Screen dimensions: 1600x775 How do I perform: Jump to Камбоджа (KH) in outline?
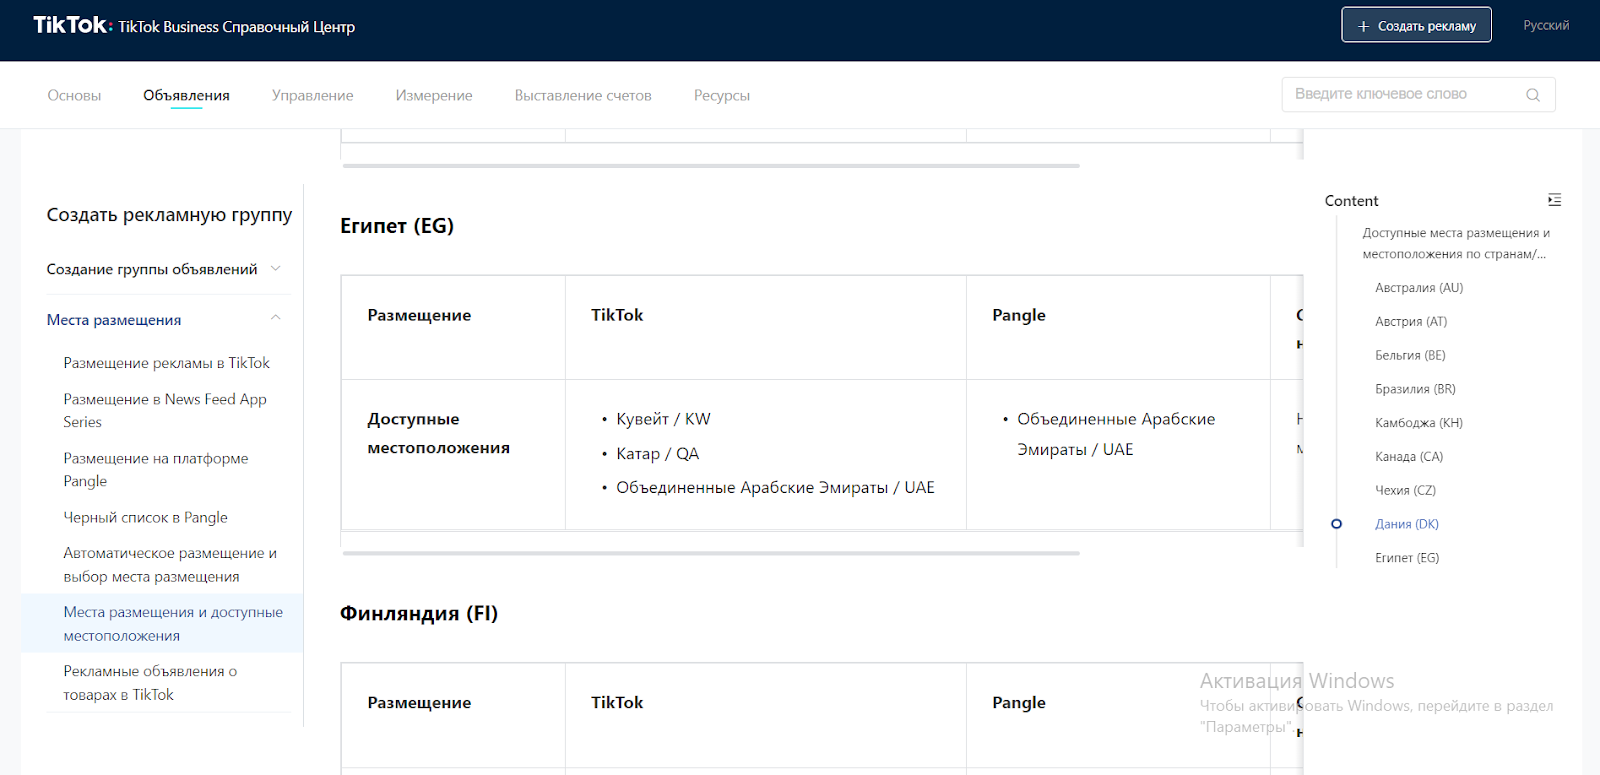[x=1419, y=423]
